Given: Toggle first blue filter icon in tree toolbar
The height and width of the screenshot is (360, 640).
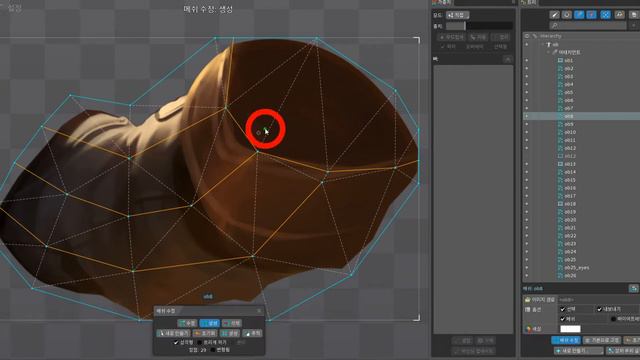Looking at the screenshot, I should tap(579, 15).
